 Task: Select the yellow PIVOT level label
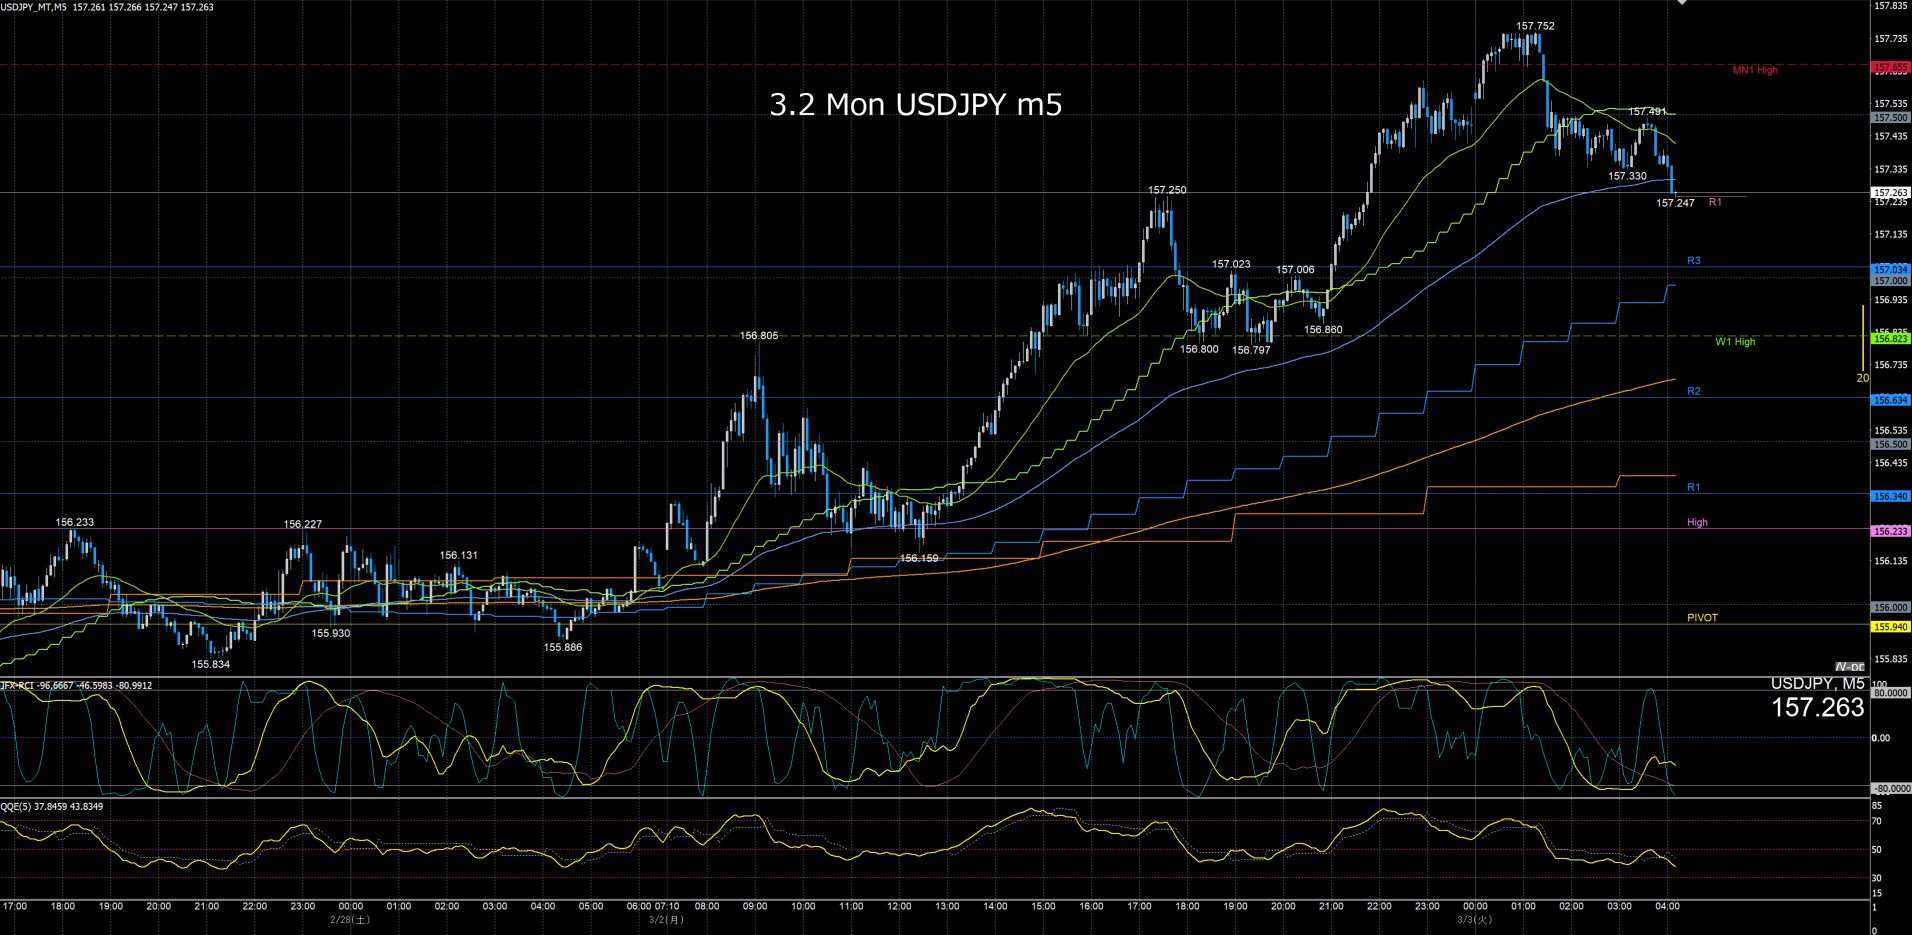pyautogui.click(x=1702, y=618)
